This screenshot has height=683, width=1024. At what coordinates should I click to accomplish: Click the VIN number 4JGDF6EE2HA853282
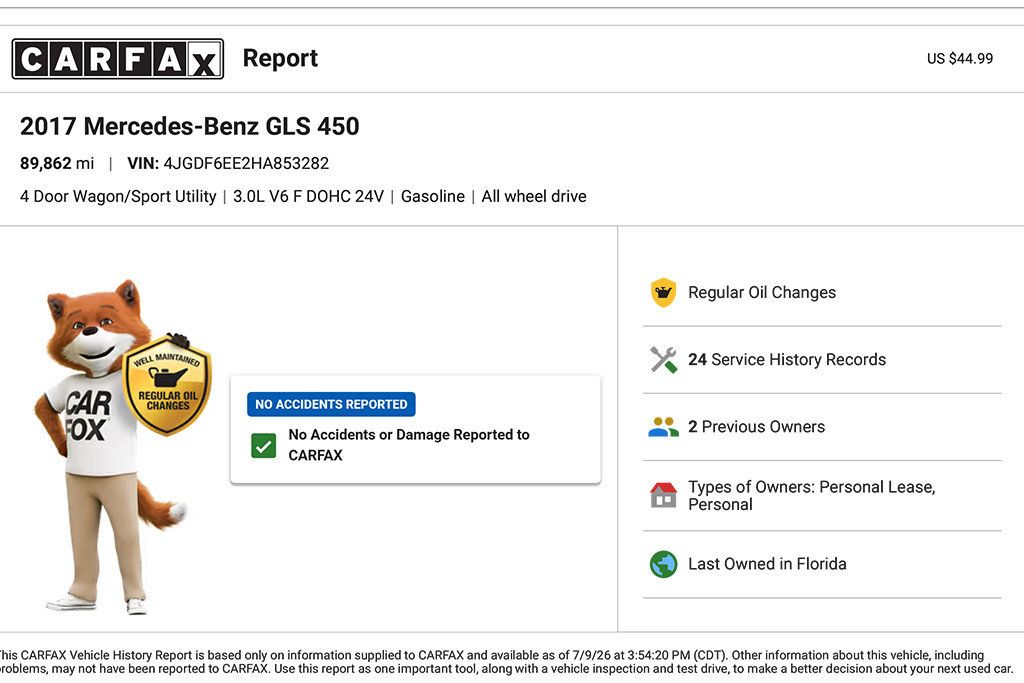pyautogui.click(x=246, y=163)
